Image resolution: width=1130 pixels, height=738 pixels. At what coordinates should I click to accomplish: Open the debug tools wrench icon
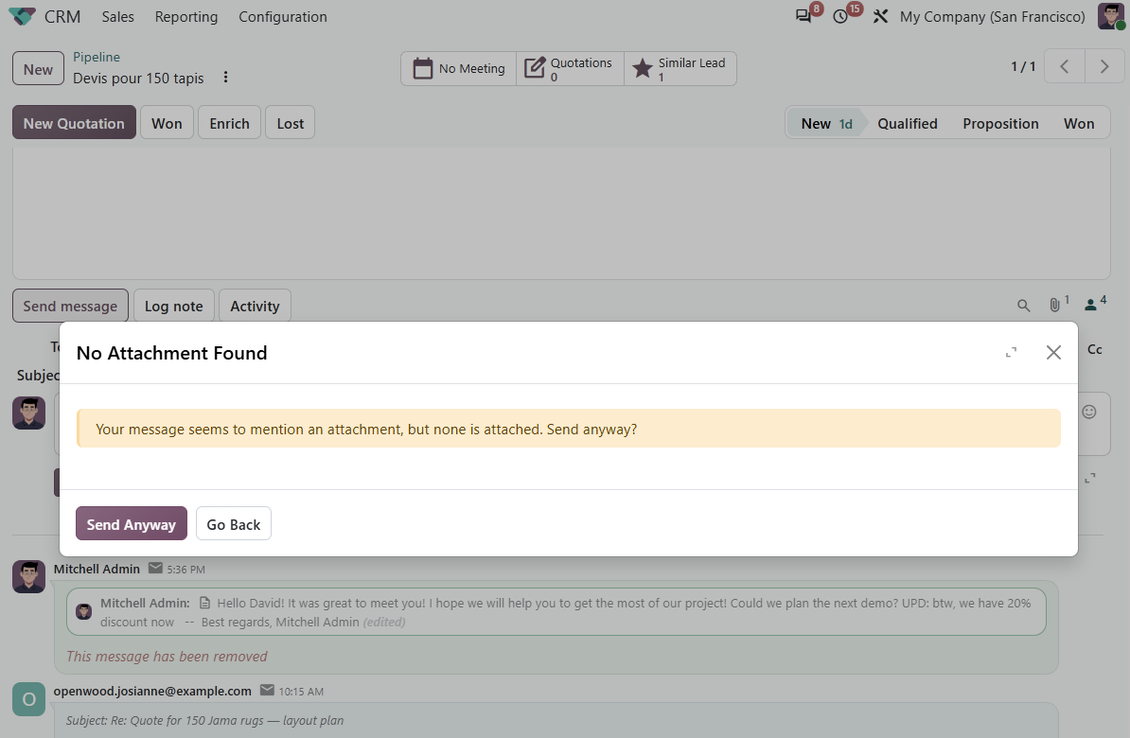pos(880,16)
